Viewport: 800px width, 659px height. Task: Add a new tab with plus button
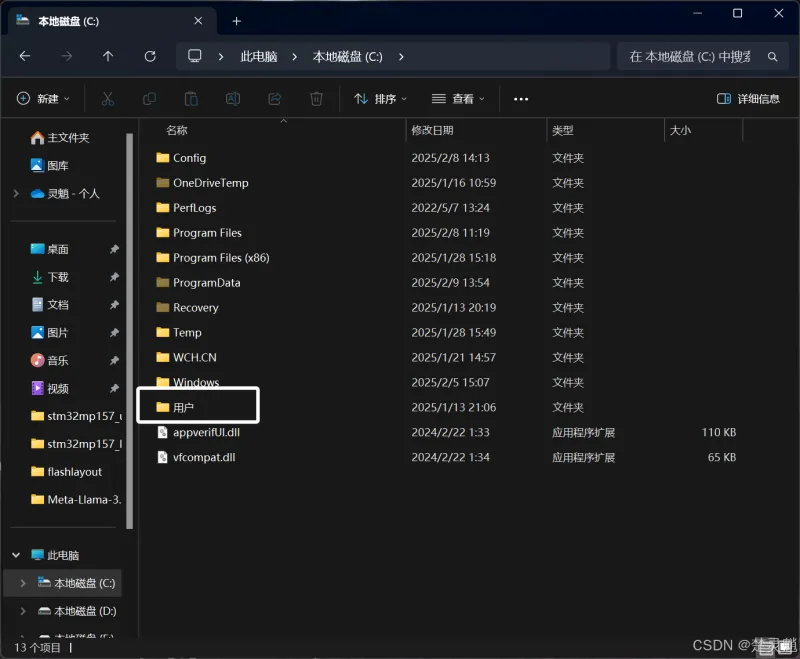pyautogui.click(x=237, y=20)
